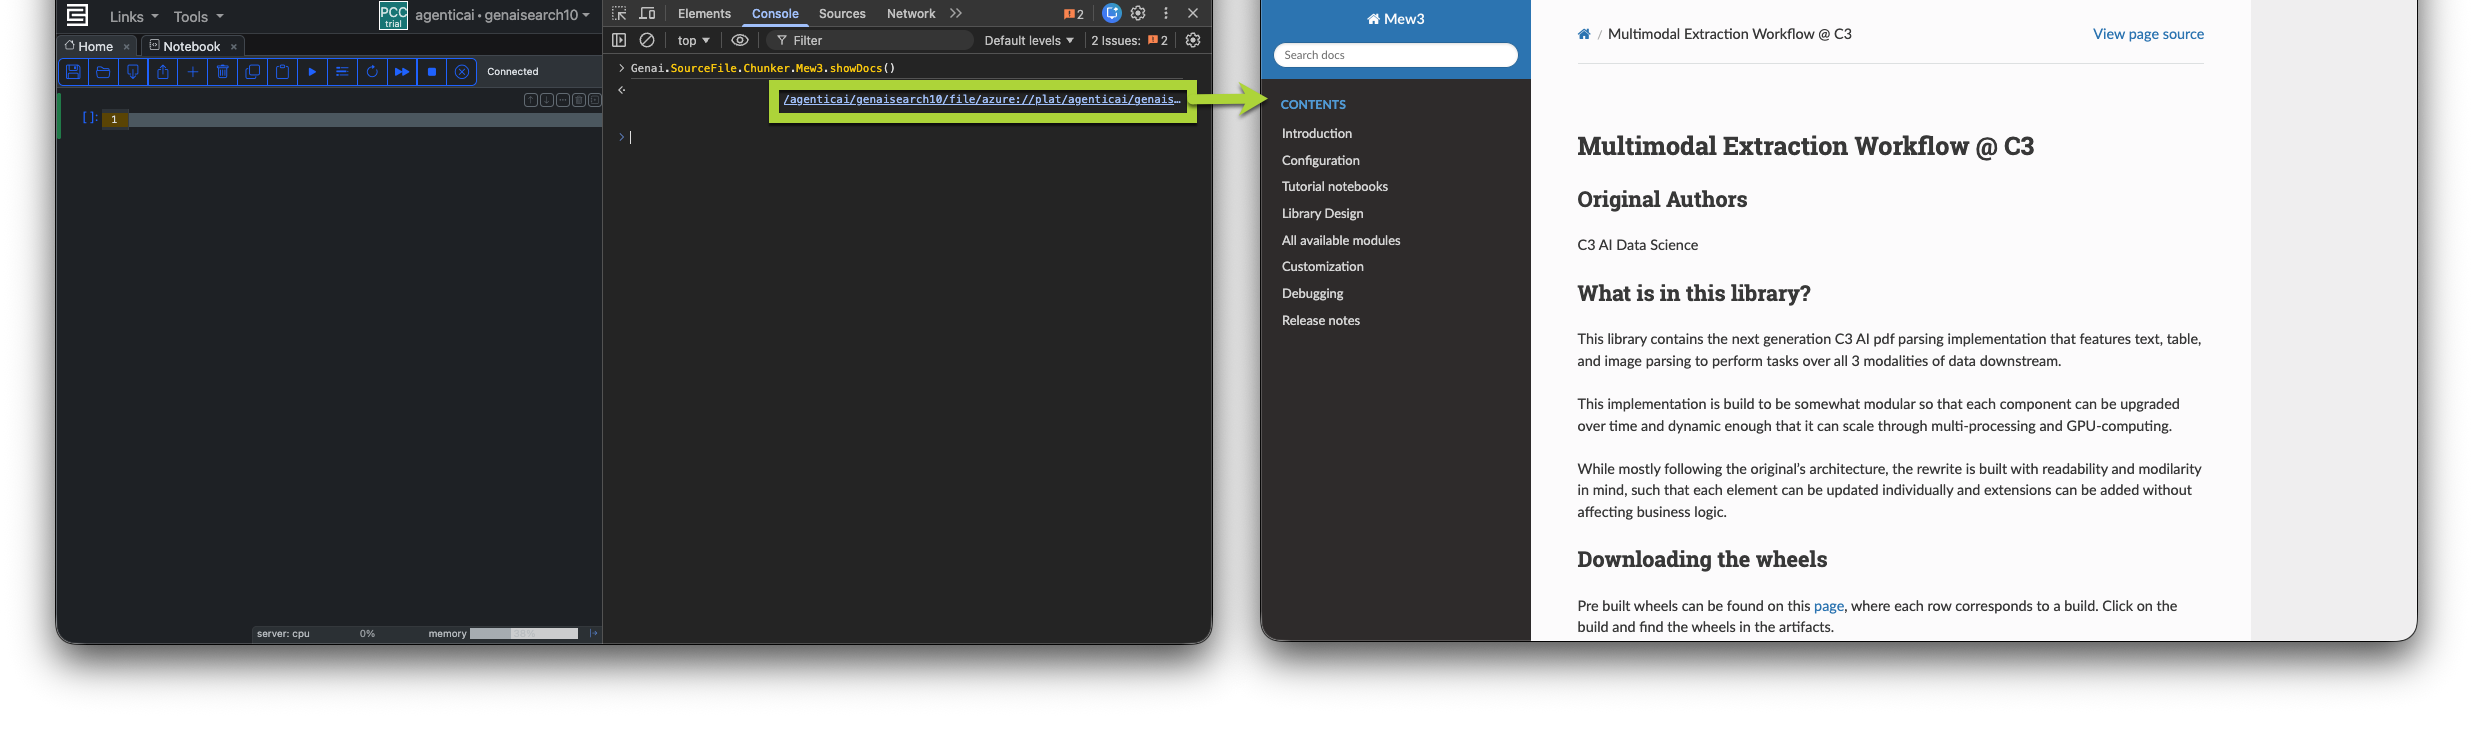Switch to the Home tab
Screen dimensions: 2473x754
pyautogui.click(x=95, y=46)
